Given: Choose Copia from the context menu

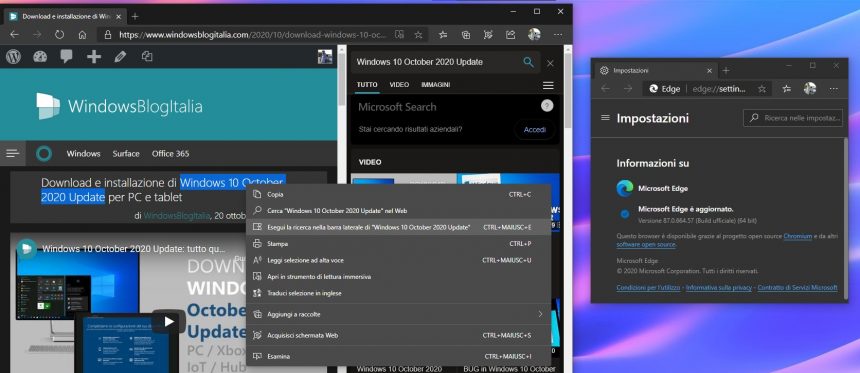Looking at the screenshot, I should 398,194.
